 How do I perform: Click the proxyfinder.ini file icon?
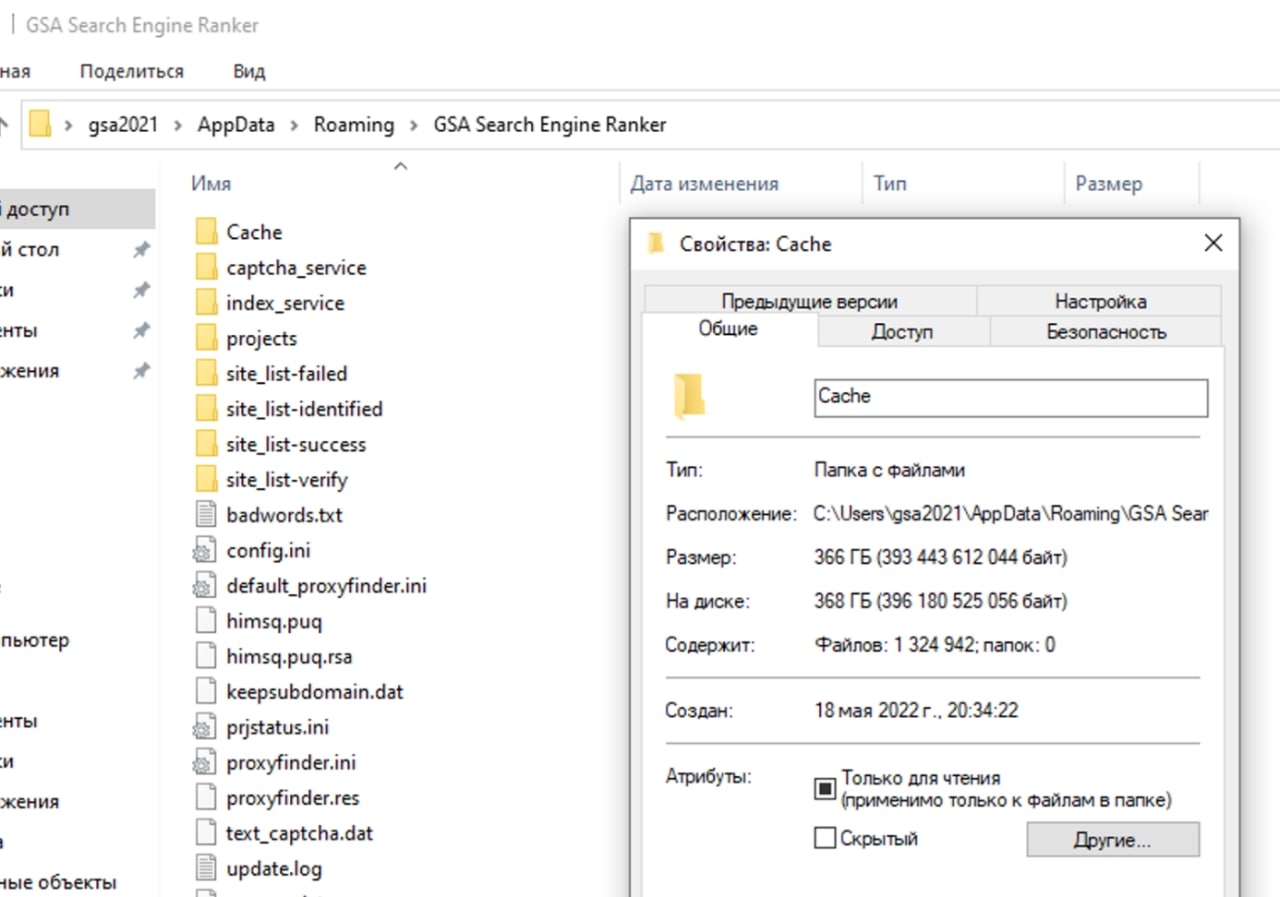click(x=204, y=763)
